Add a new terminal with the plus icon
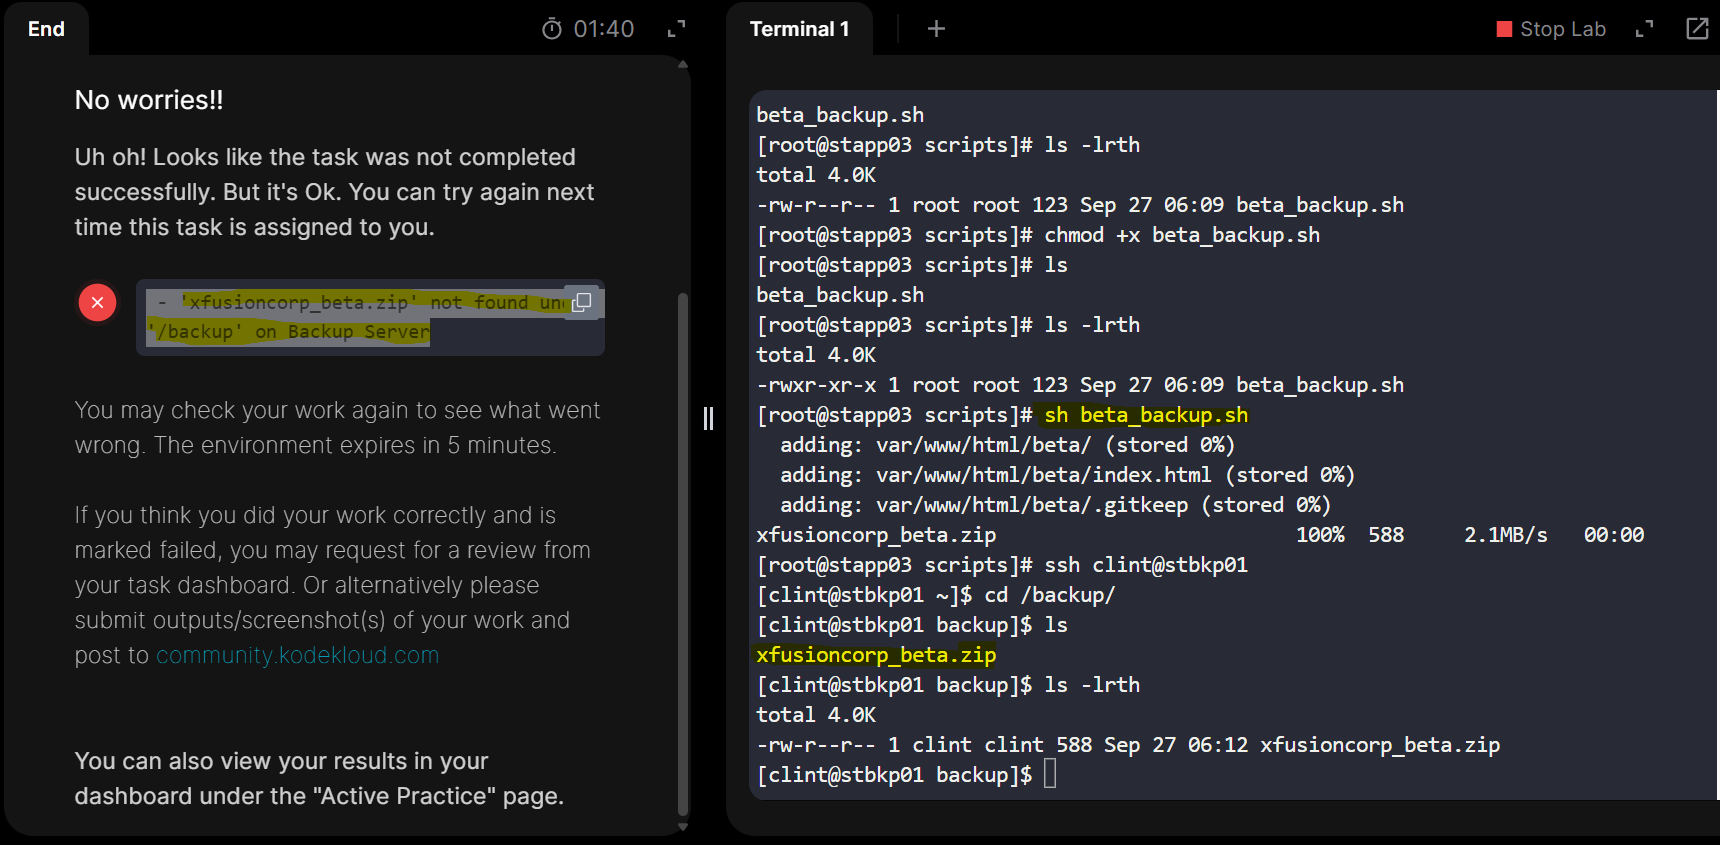Screen dimensions: 1720x845 tap(936, 29)
